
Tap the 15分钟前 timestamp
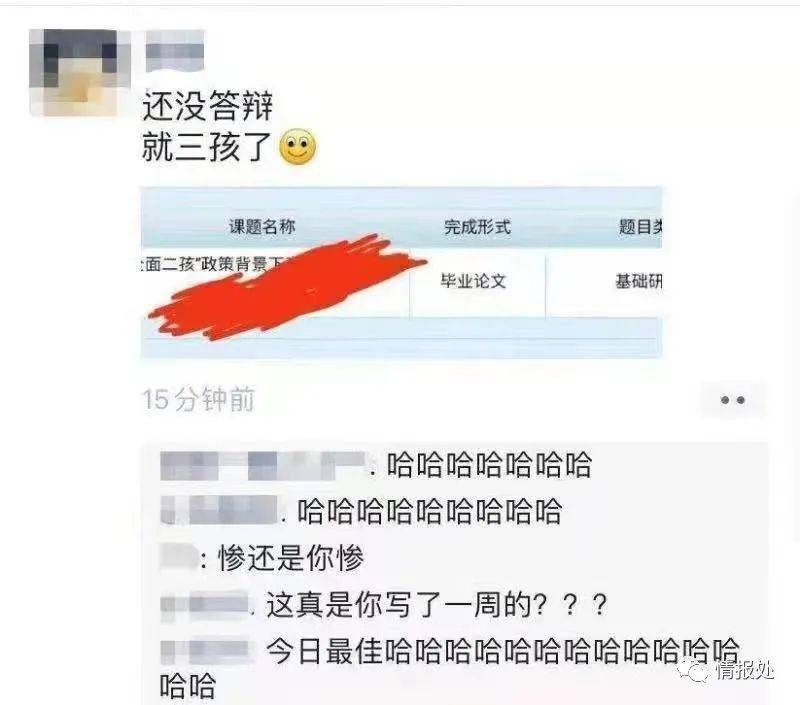pos(198,399)
